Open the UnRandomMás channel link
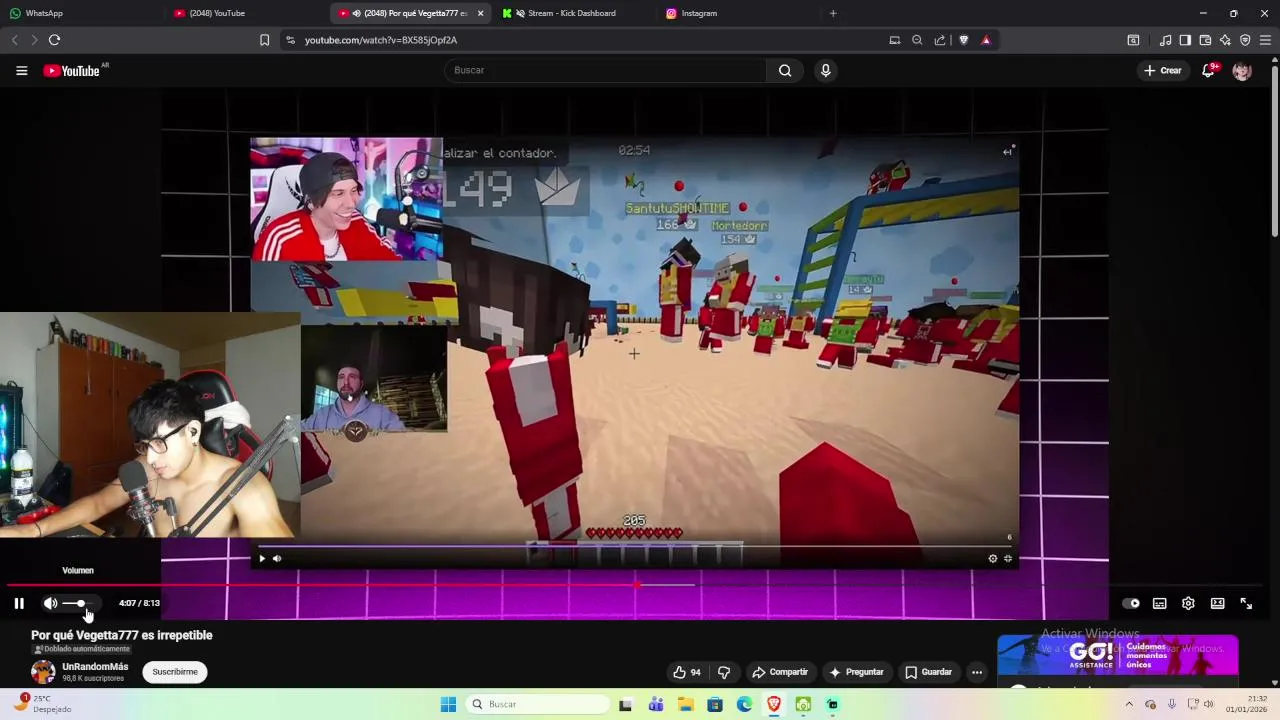The image size is (1280, 720). (x=95, y=666)
